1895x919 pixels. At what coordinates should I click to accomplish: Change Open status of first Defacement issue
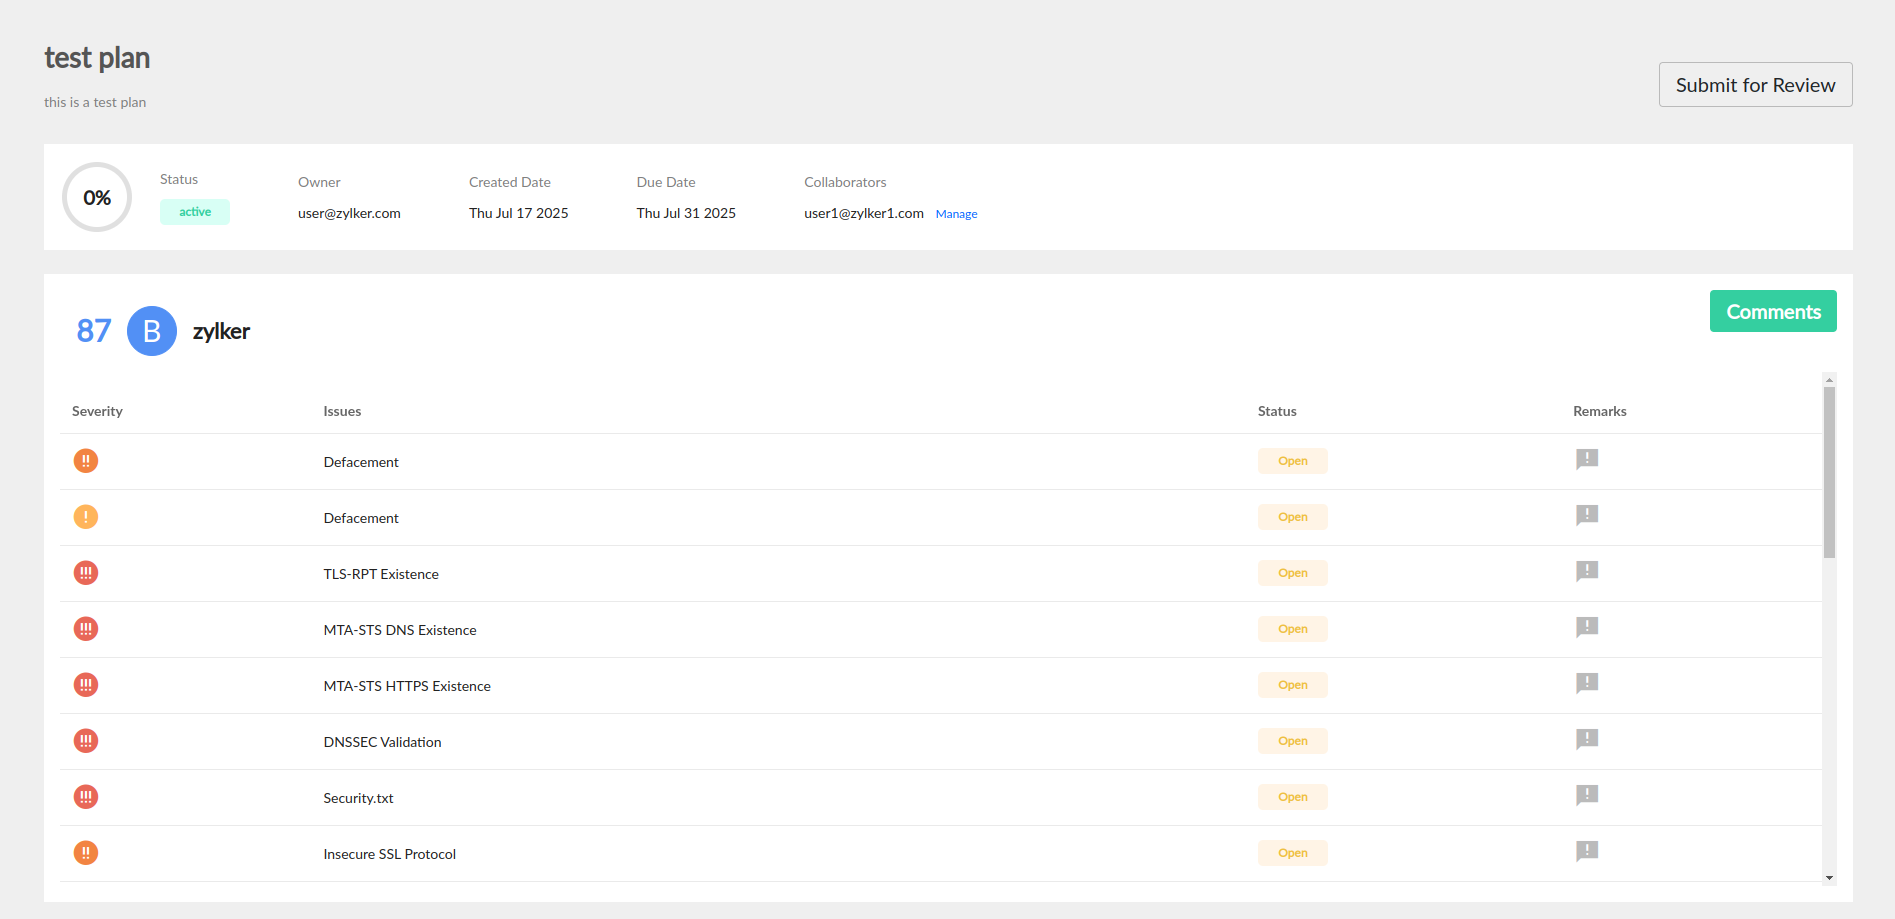coord(1292,461)
